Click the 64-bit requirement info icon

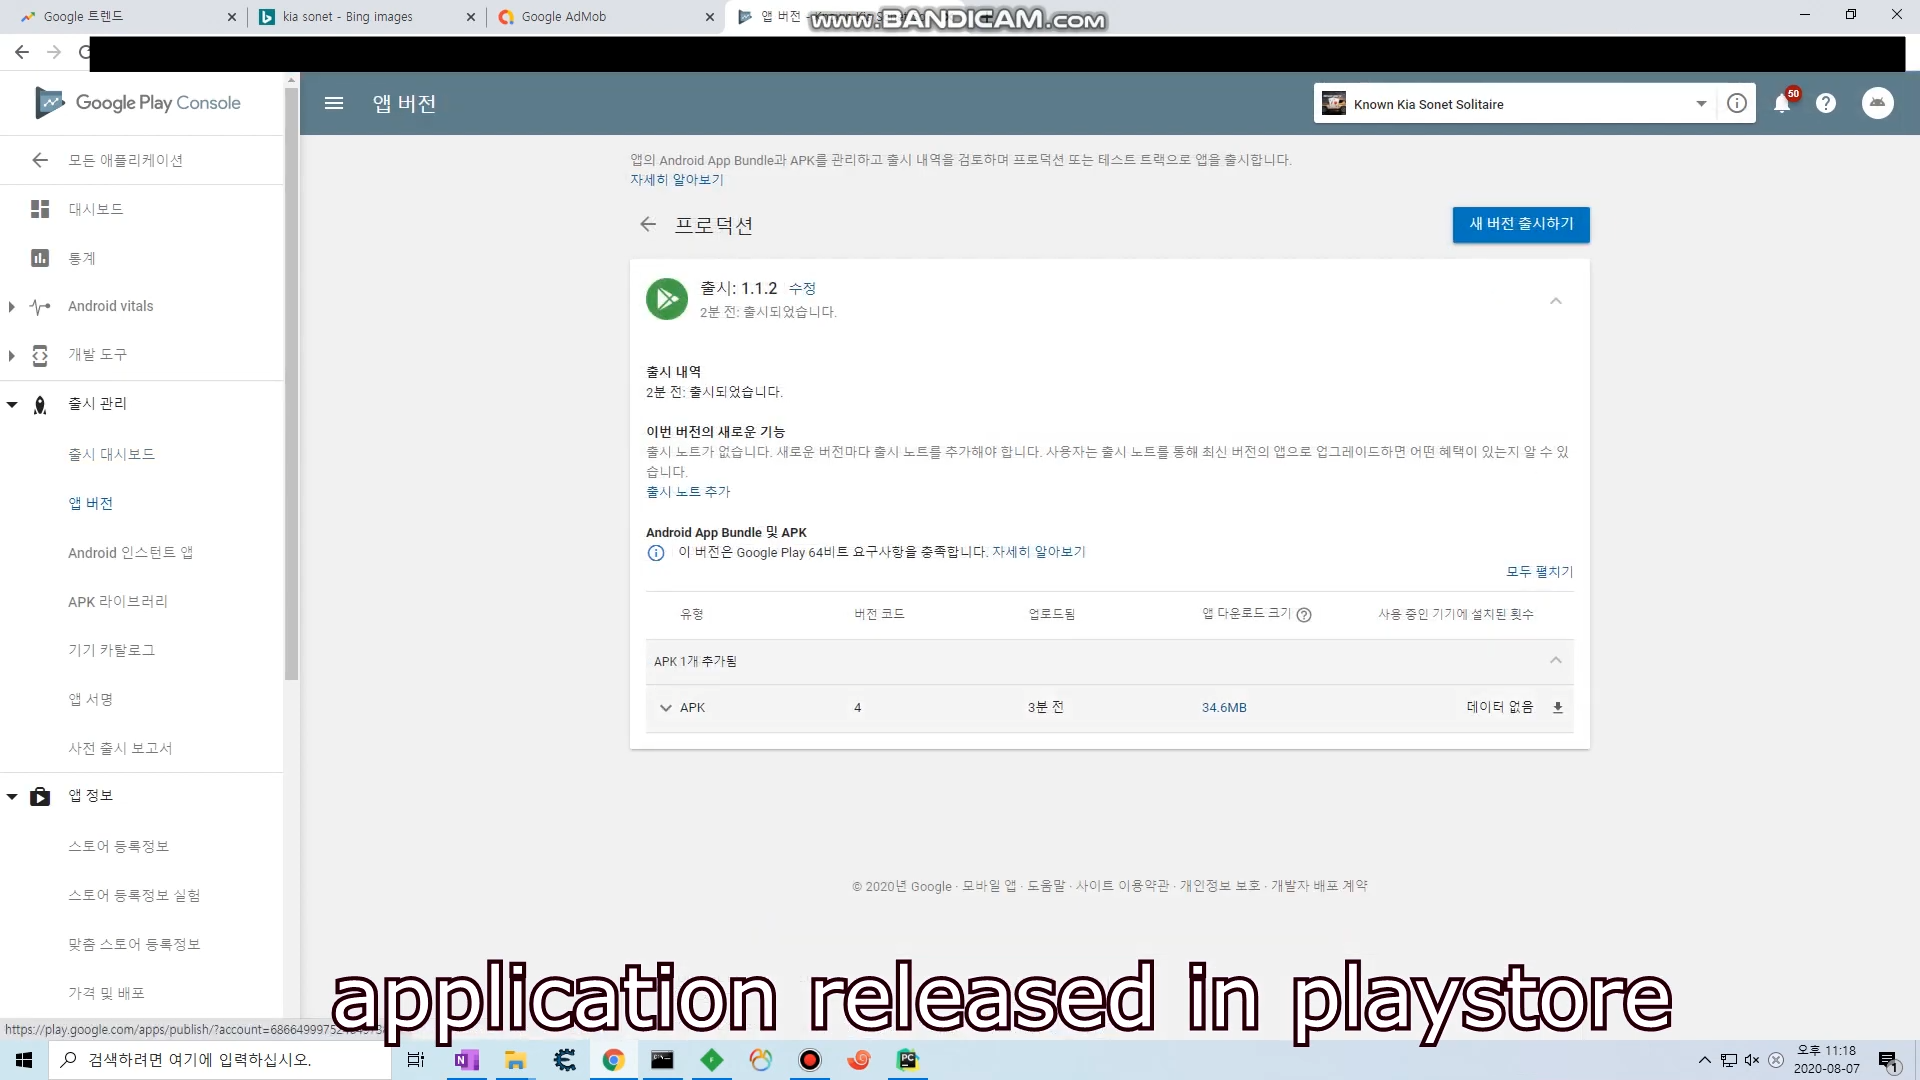click(x=656, y=553)
